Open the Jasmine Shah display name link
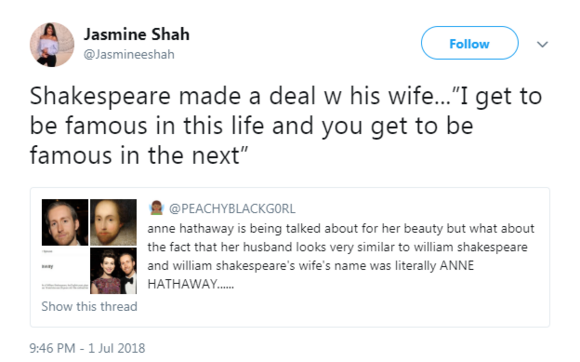The image size is (580, 362). [136, 34]
